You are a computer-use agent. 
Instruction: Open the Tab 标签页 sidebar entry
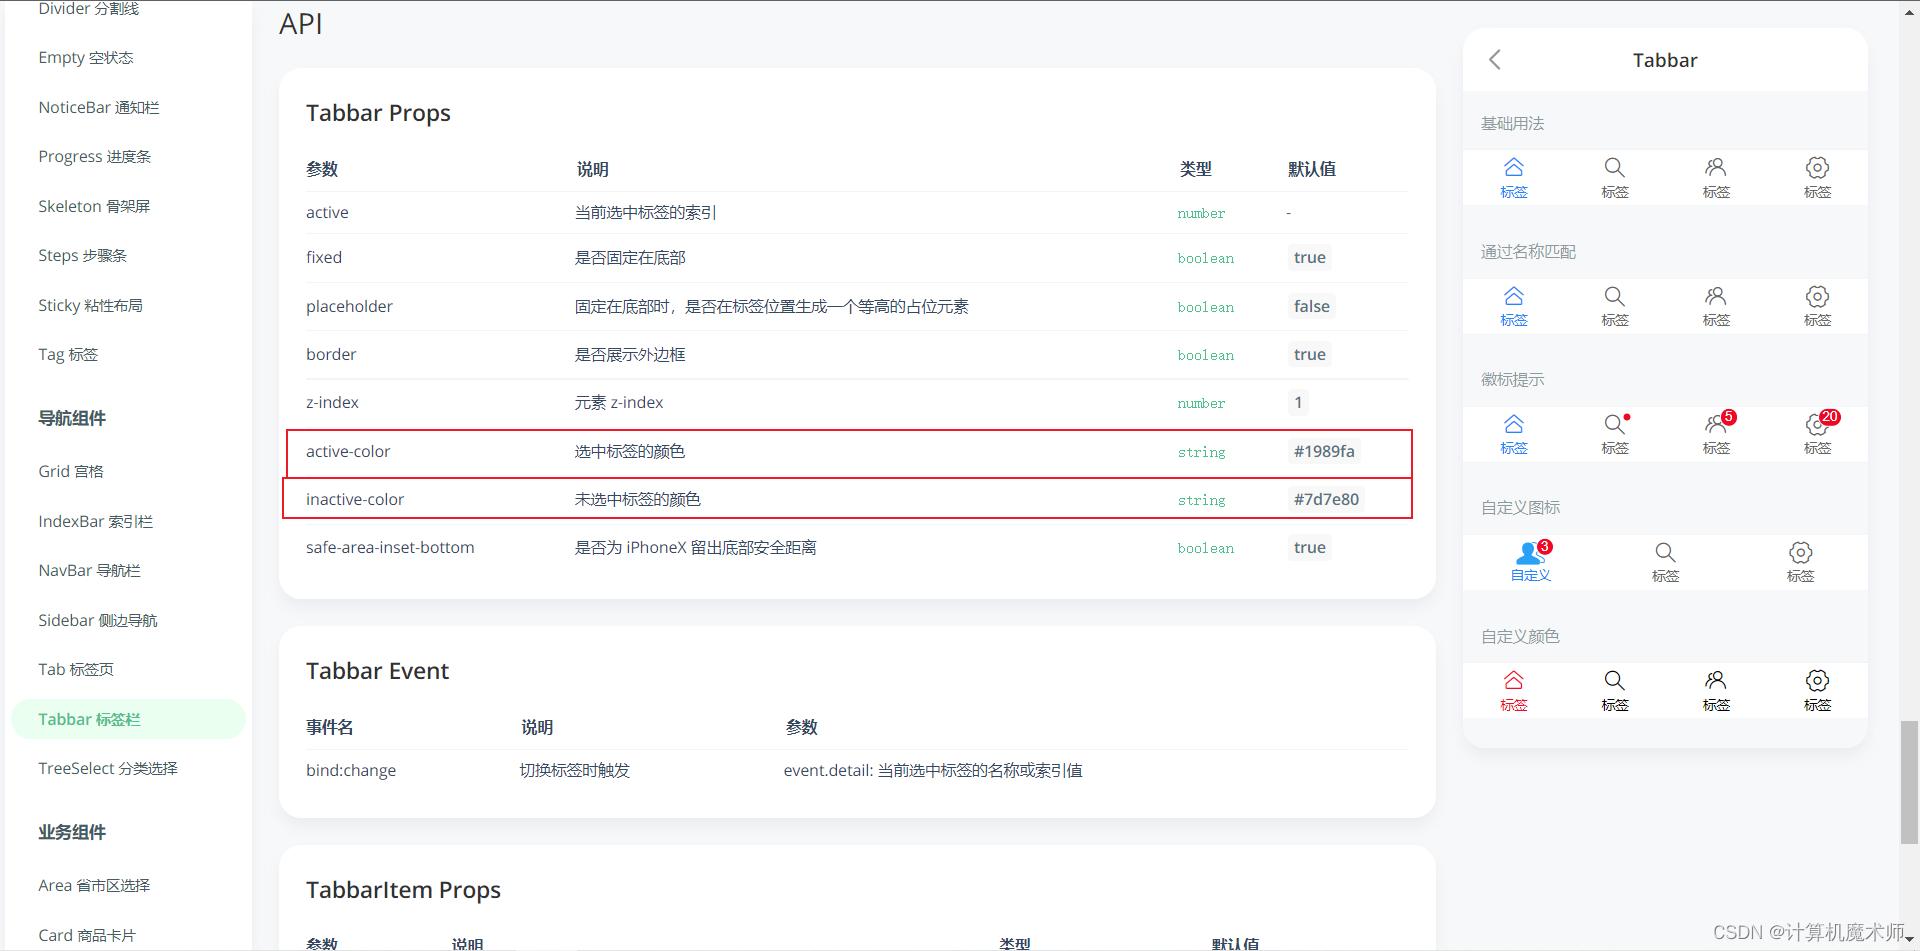[75, 669]
